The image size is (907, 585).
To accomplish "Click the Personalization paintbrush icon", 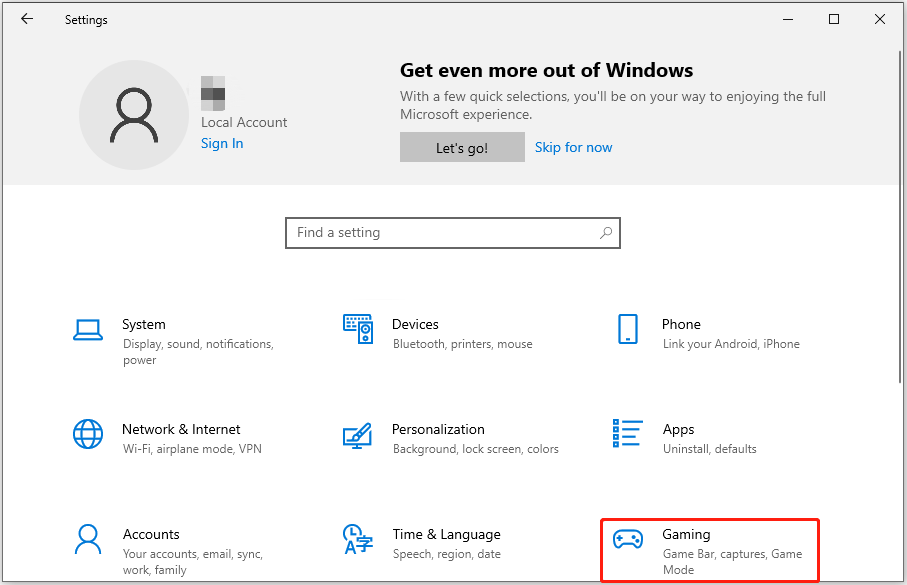I will tap(358, 434).
